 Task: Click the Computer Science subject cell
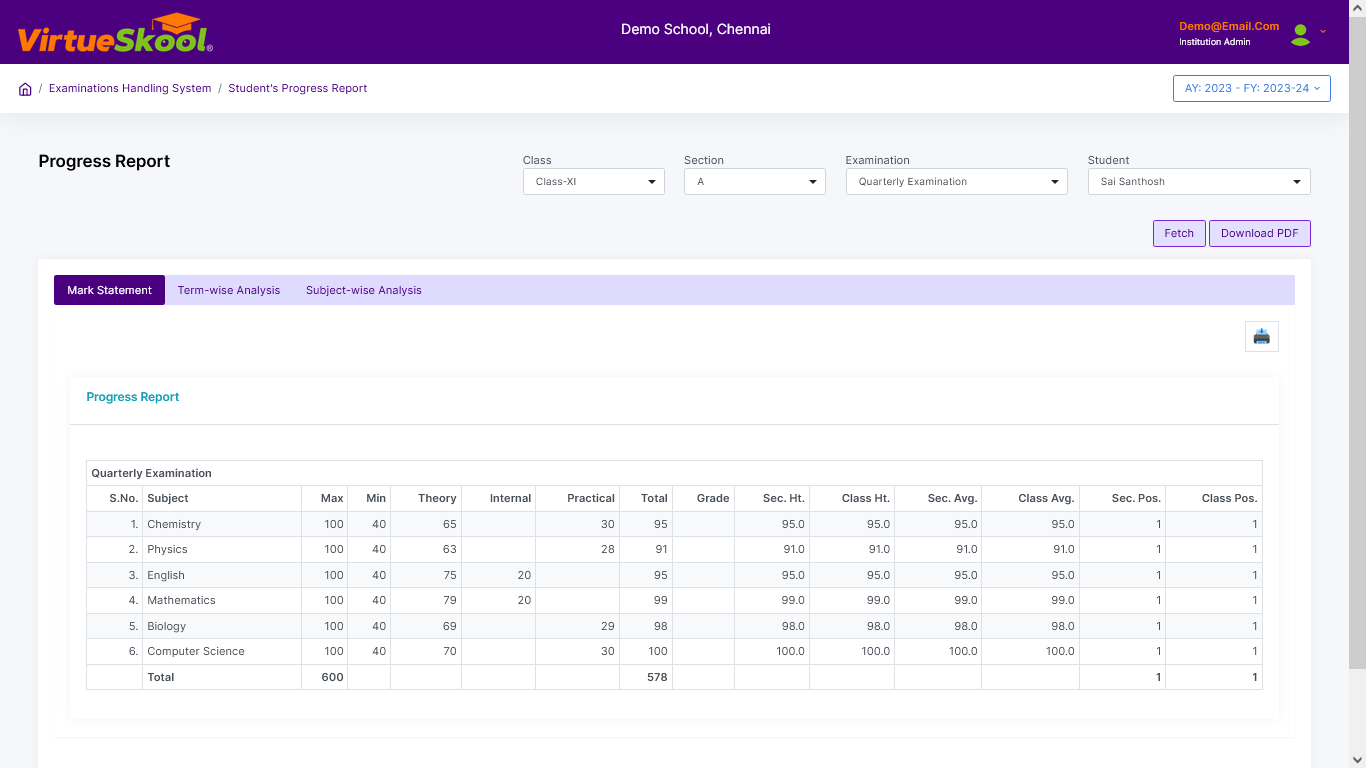click(x=222, y=651)
